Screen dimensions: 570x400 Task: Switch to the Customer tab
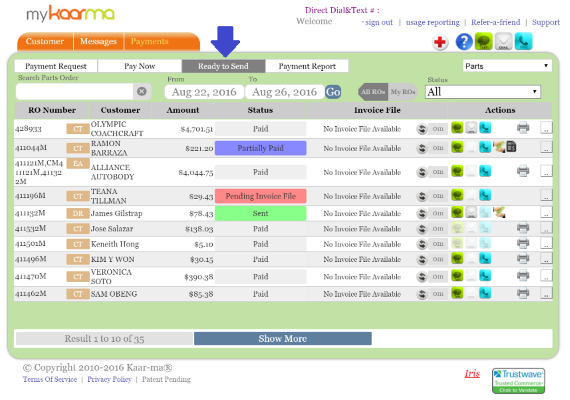[45, 41]
